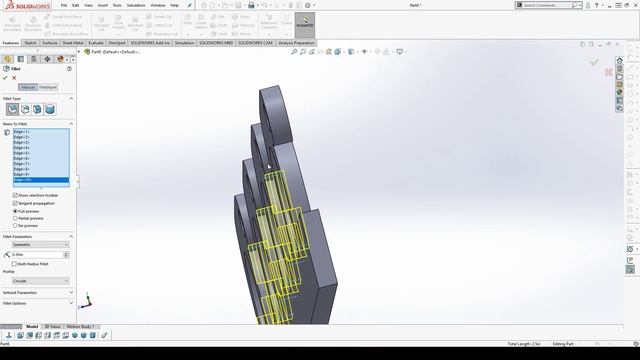Screen dimensions: 640x360
Task: Collapse Items To Fillet section
Action: pos(71,124)
